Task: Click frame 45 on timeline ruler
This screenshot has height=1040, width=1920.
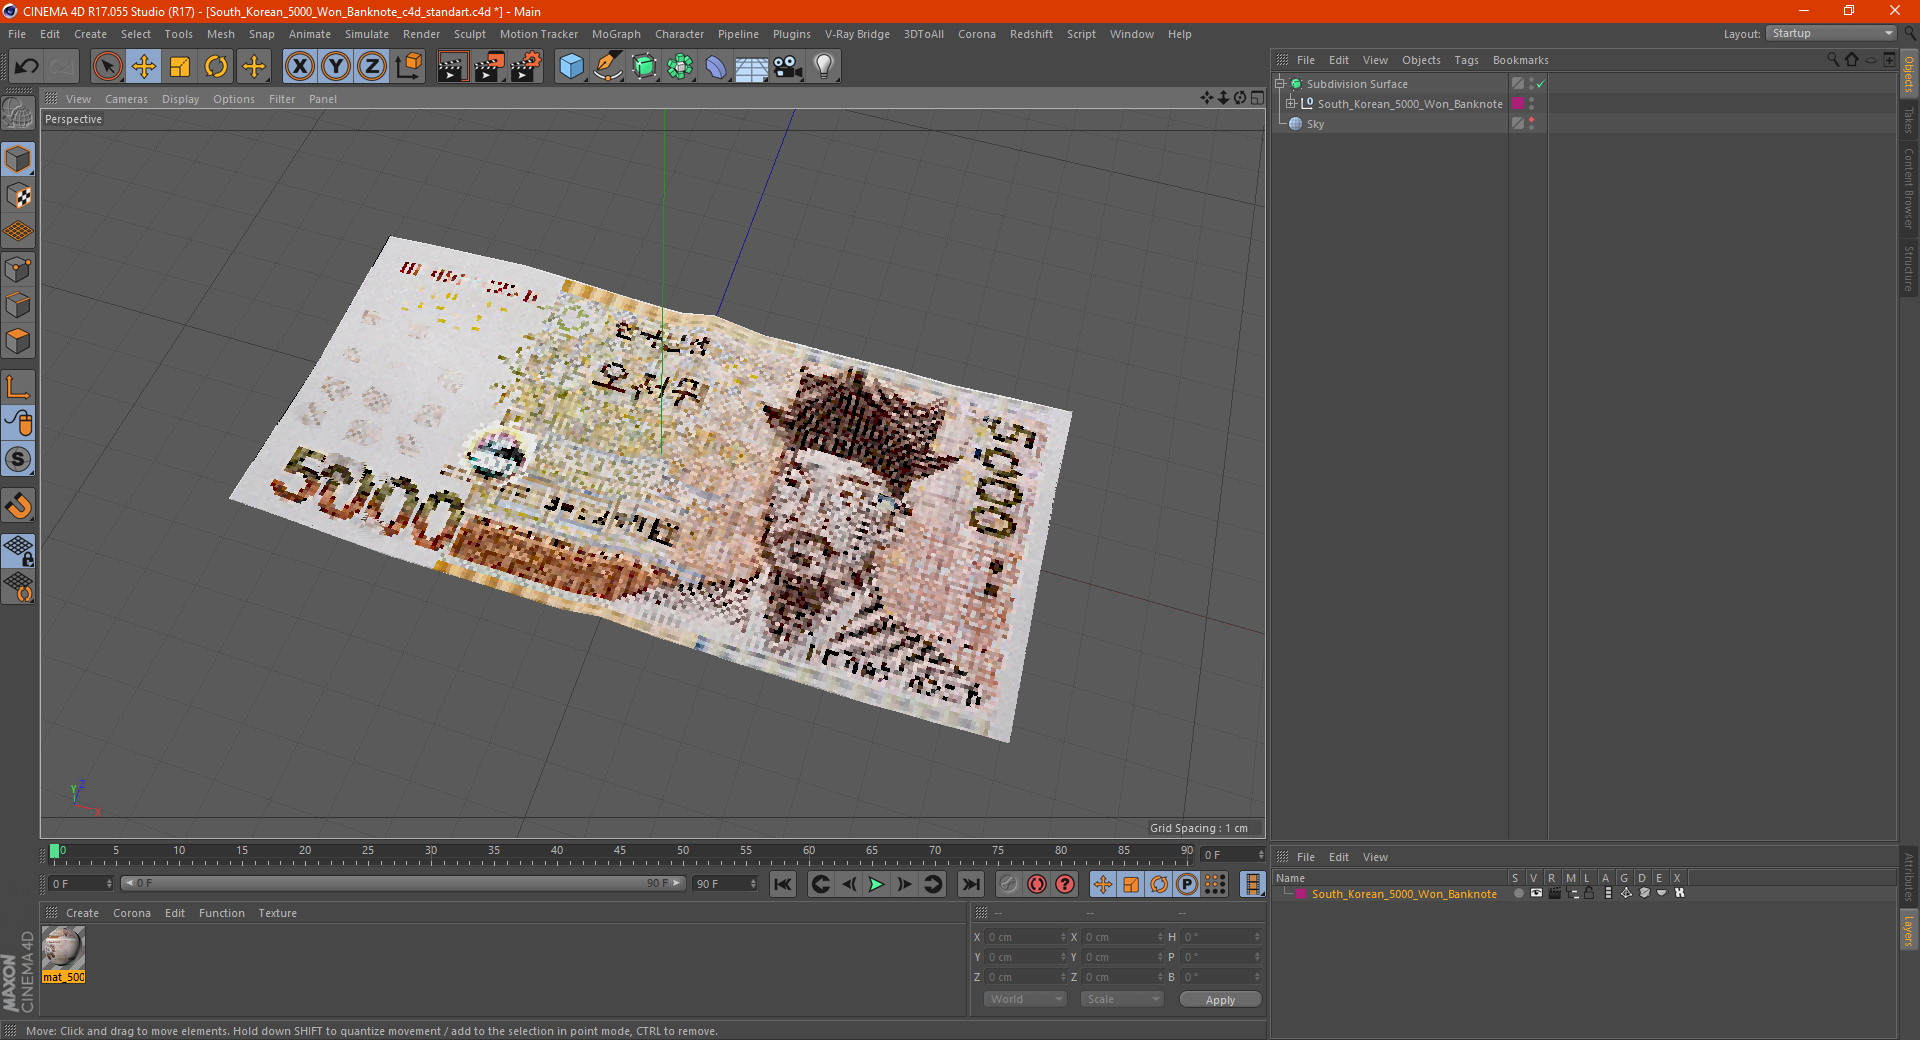Action: click(x=620, y=852)
